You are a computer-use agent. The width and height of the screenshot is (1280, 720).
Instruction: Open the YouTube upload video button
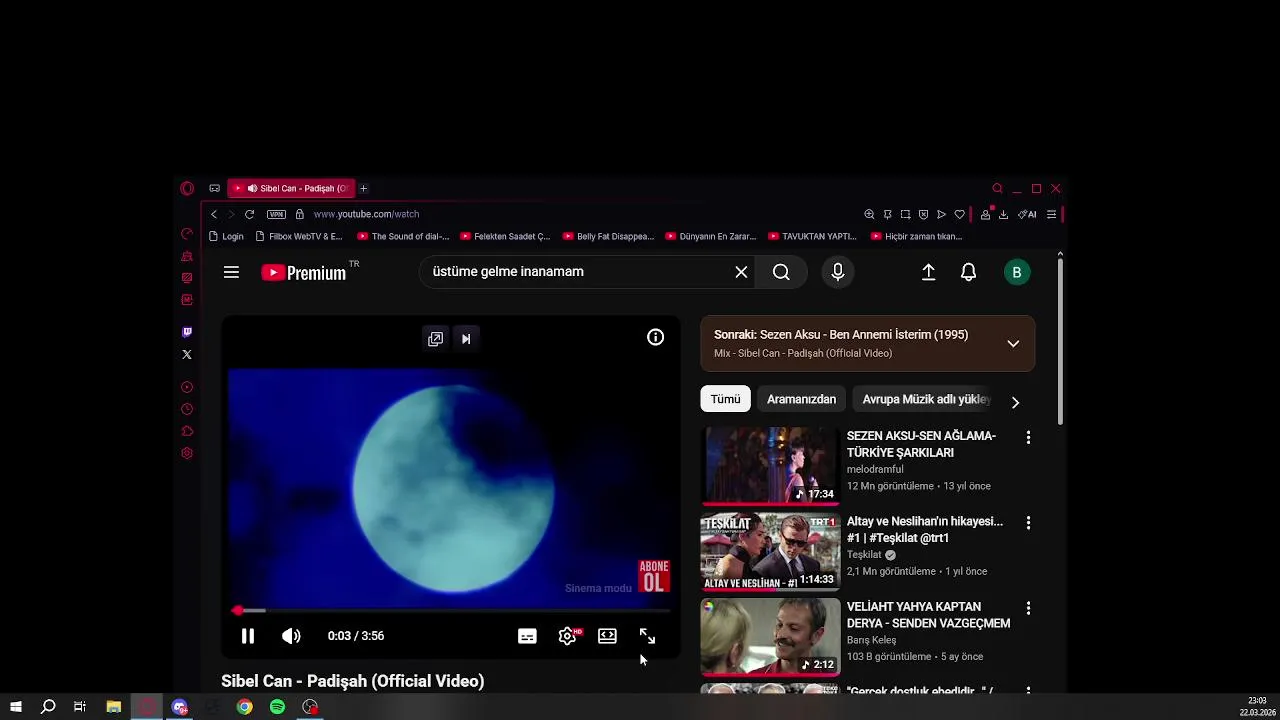coord(928,272)
